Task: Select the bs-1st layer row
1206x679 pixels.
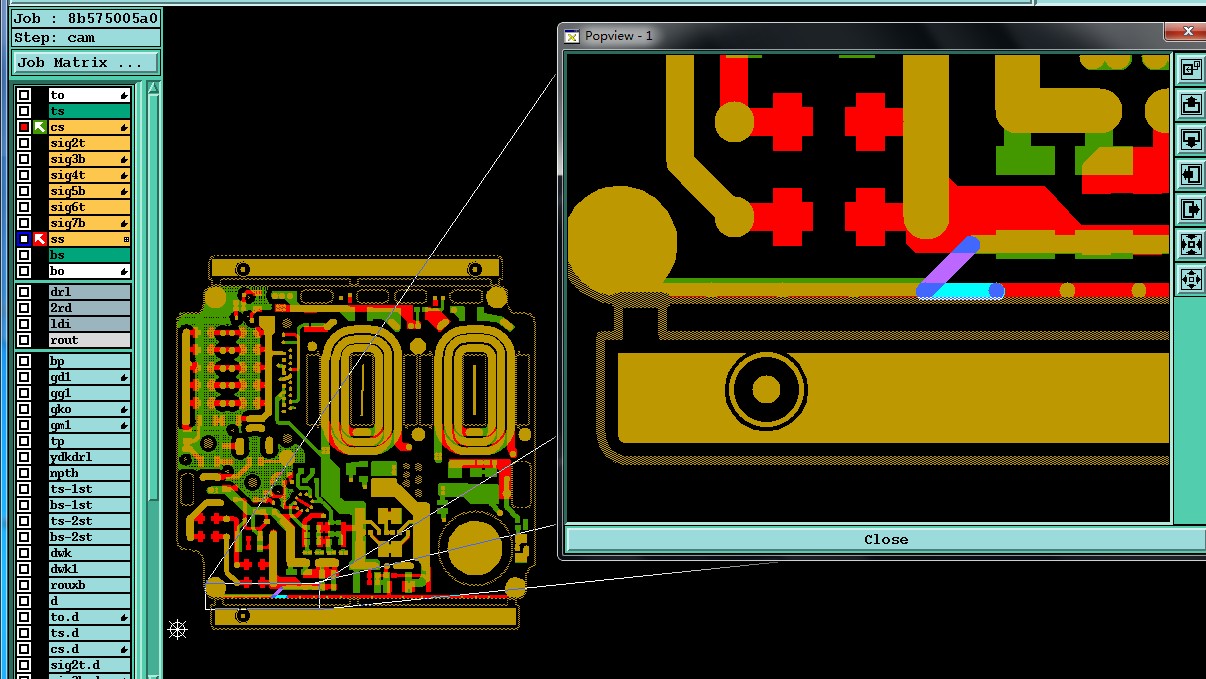Action: 89,505
